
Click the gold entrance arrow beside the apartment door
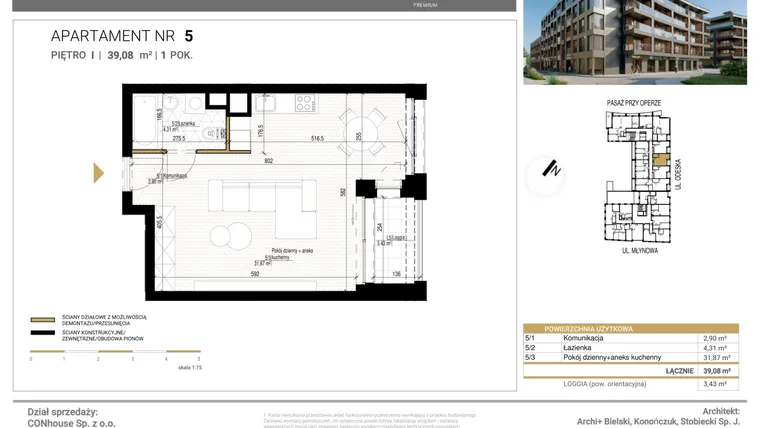click(98, 173)
